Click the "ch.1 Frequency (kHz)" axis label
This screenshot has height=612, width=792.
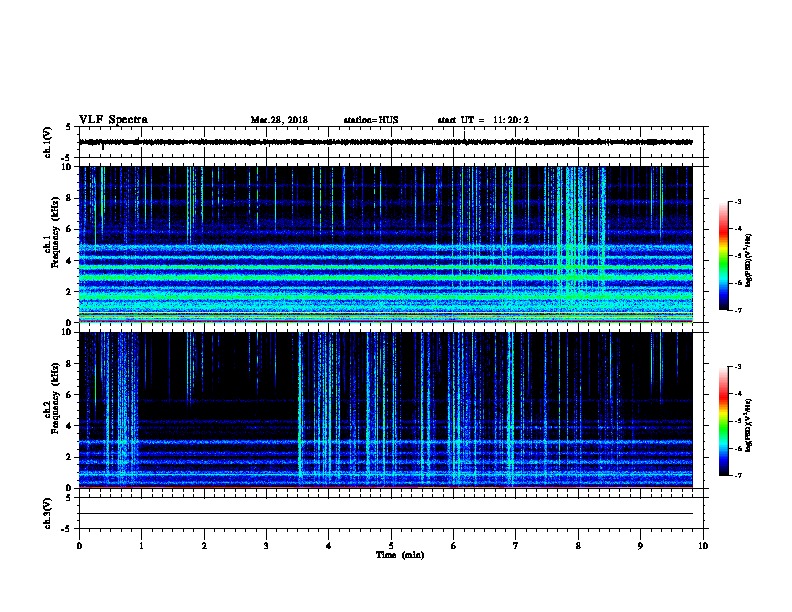click(x=51, y=232)
